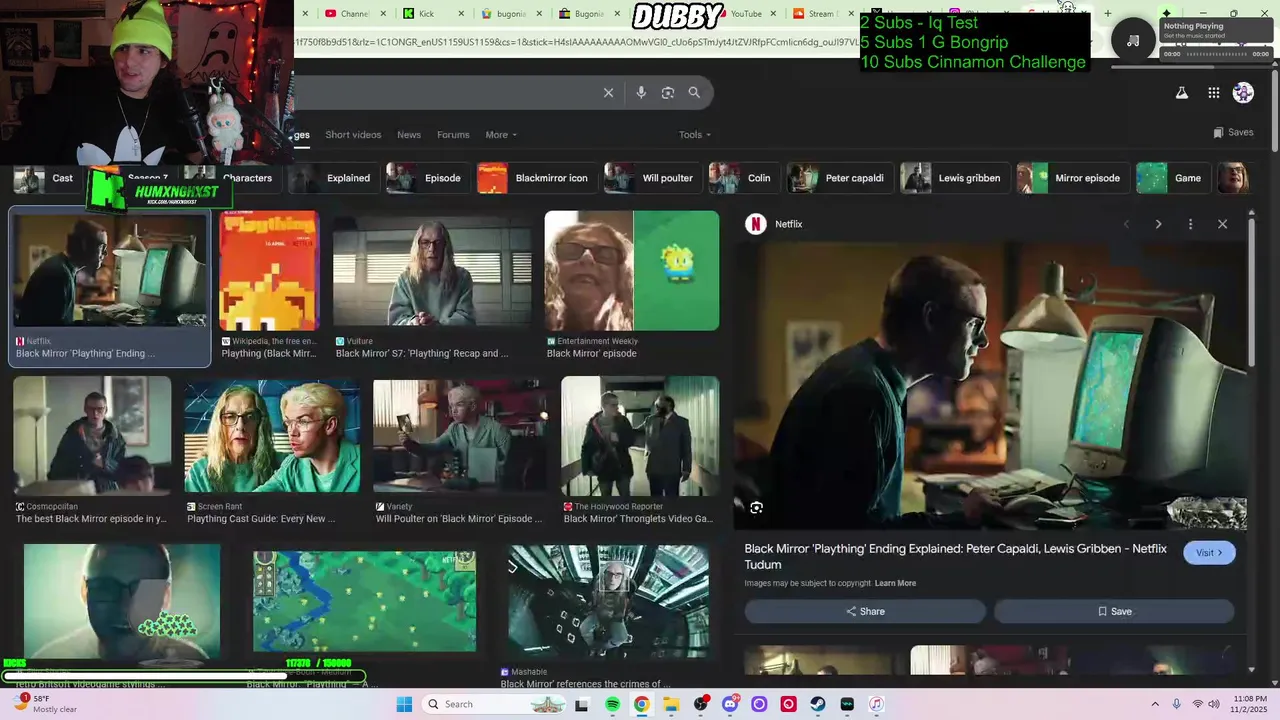1280x720 pixels.
Task: Switch to the News results tab
Action: coord(409,135)
